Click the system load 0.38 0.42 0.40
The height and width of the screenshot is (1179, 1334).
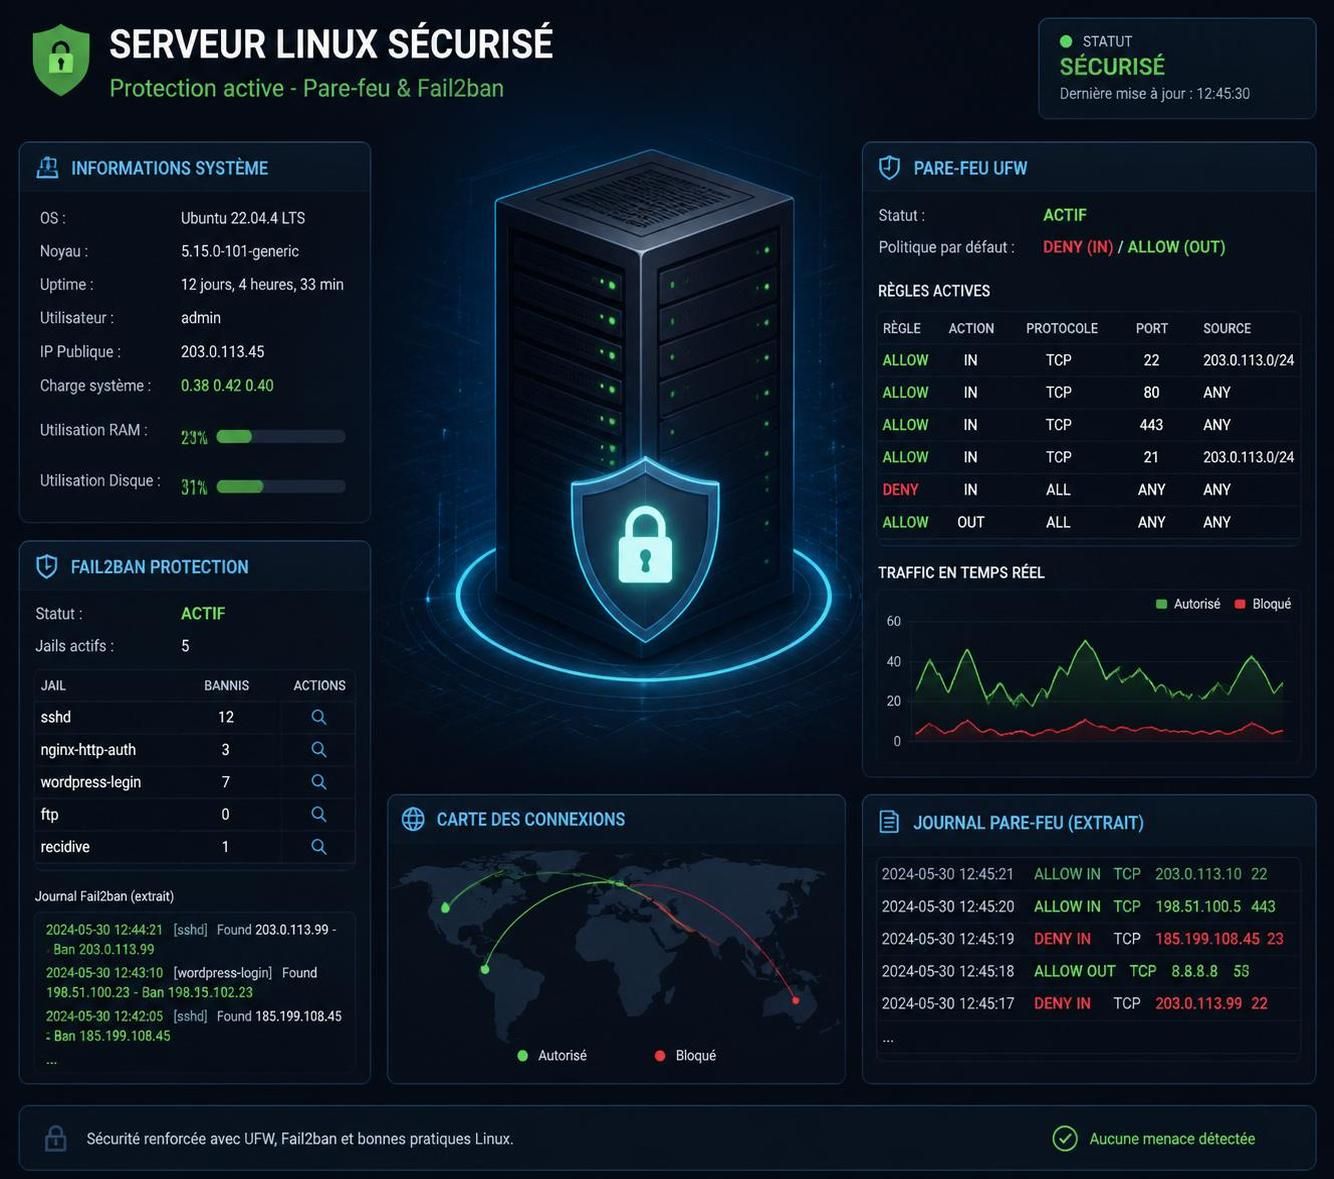pos(227,385)
